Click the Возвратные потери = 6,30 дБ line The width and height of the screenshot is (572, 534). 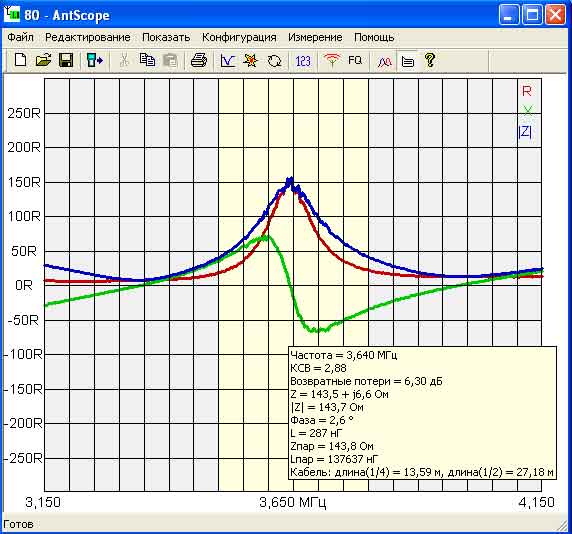366,381
